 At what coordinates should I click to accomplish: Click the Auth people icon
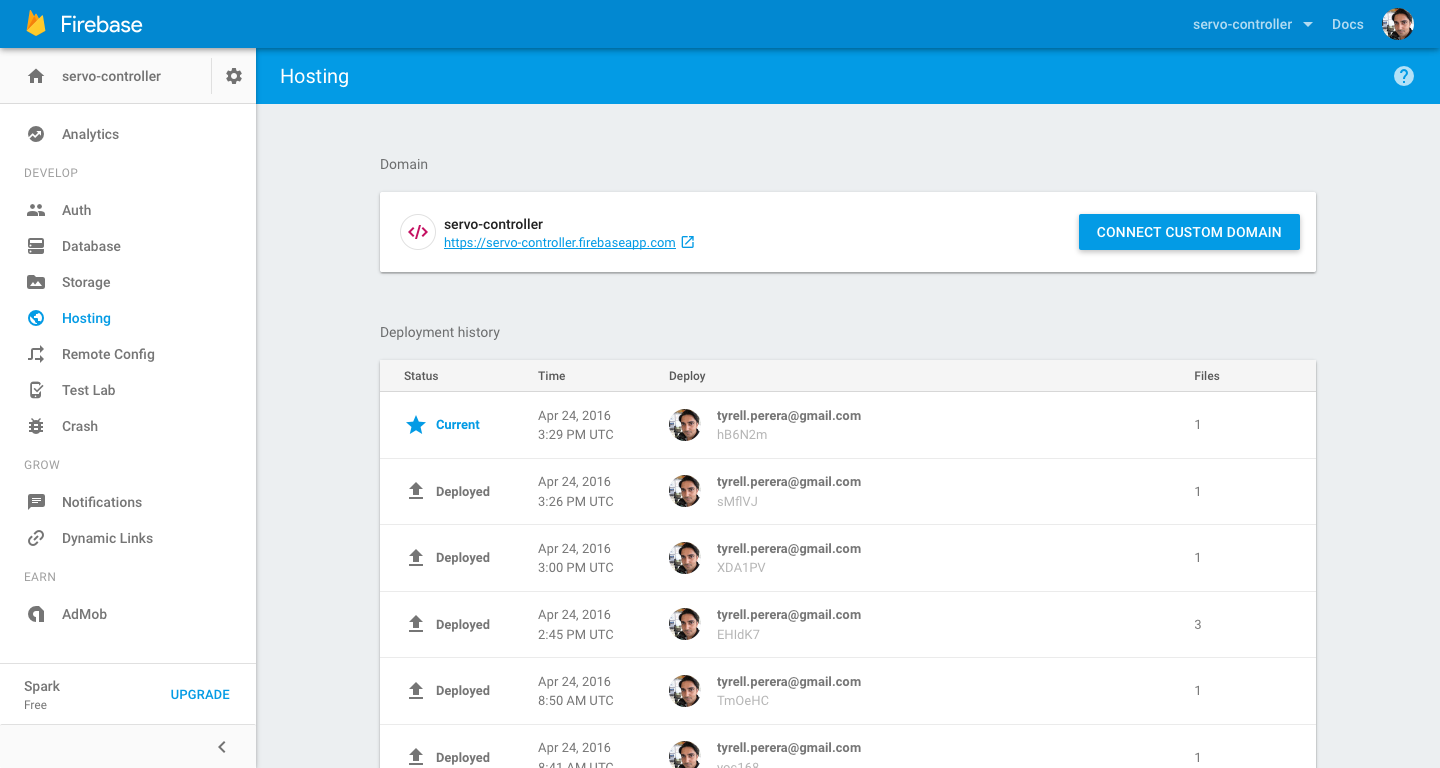click(x=36, y=210)
